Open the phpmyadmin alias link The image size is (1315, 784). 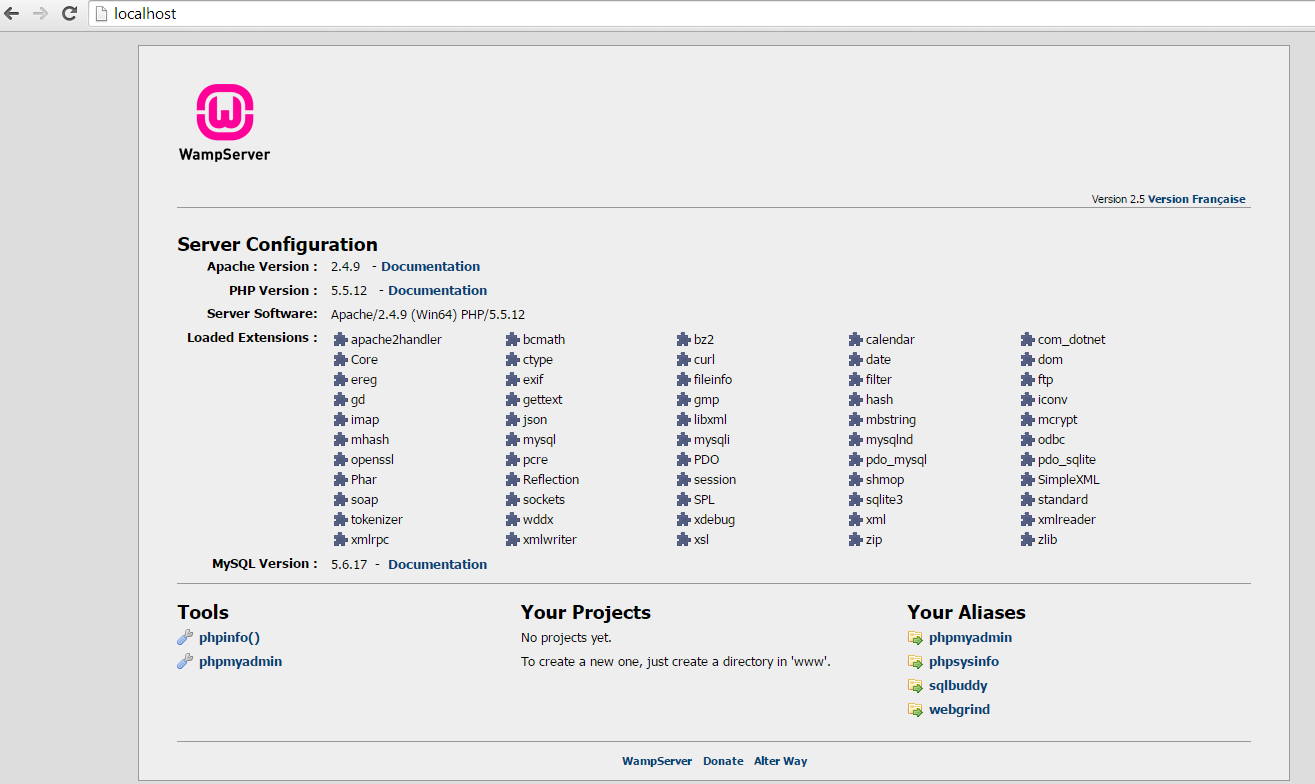[970, 638]
